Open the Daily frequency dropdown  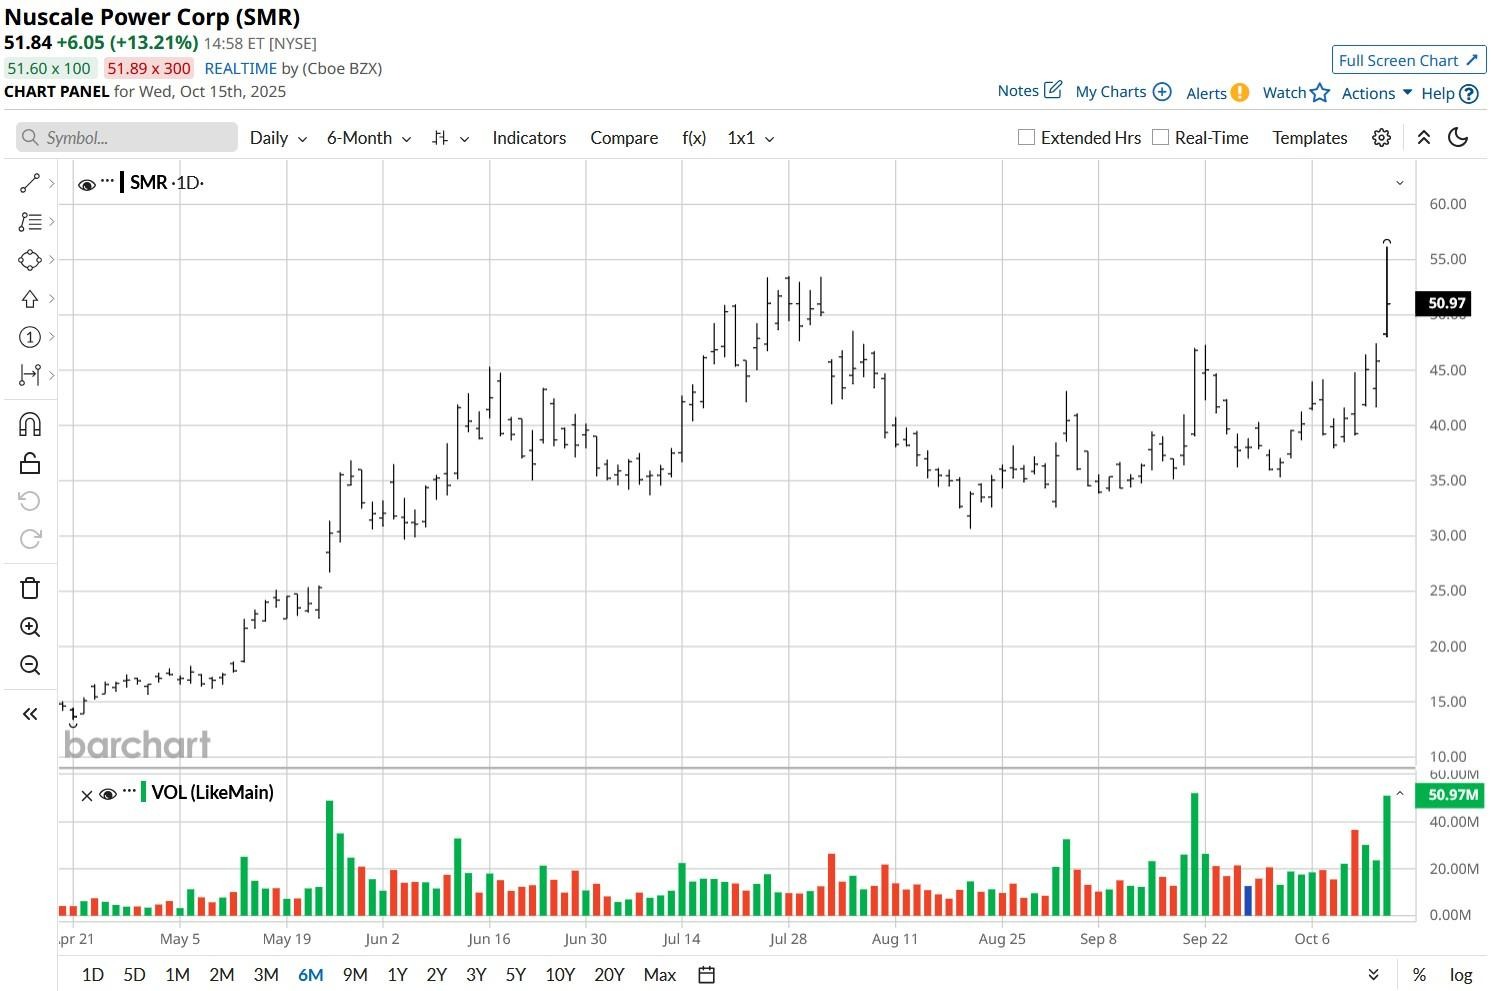(278, 138)
